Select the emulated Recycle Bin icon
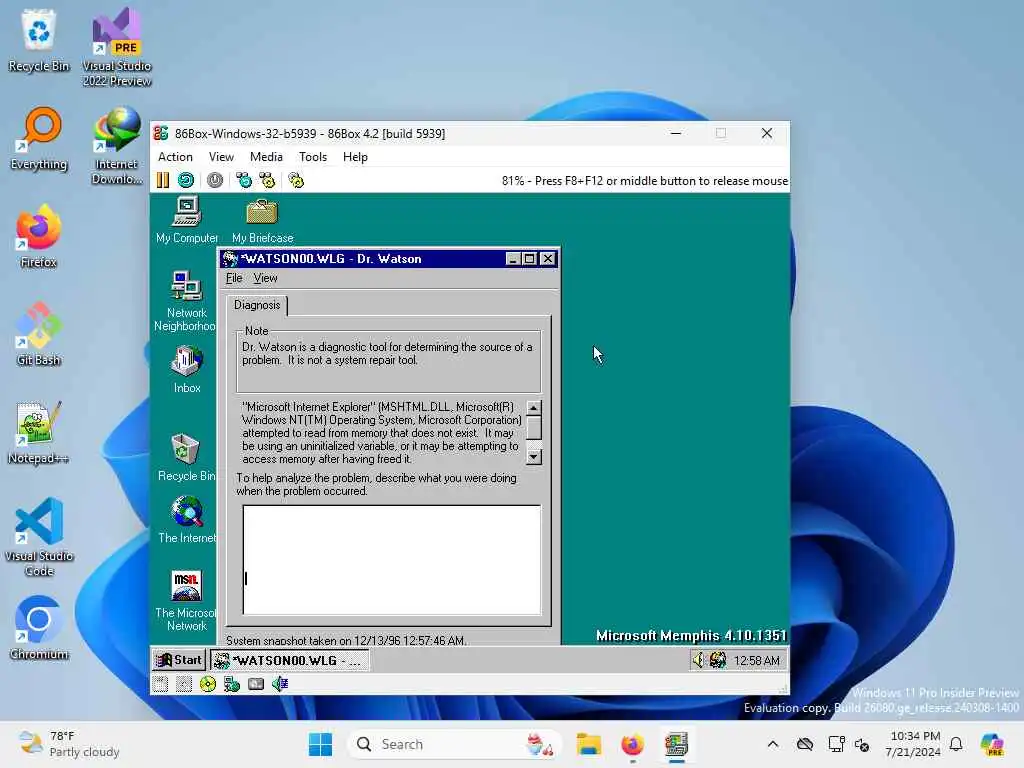This screenshot has width=1024, height=768. [x=186, y=457]
